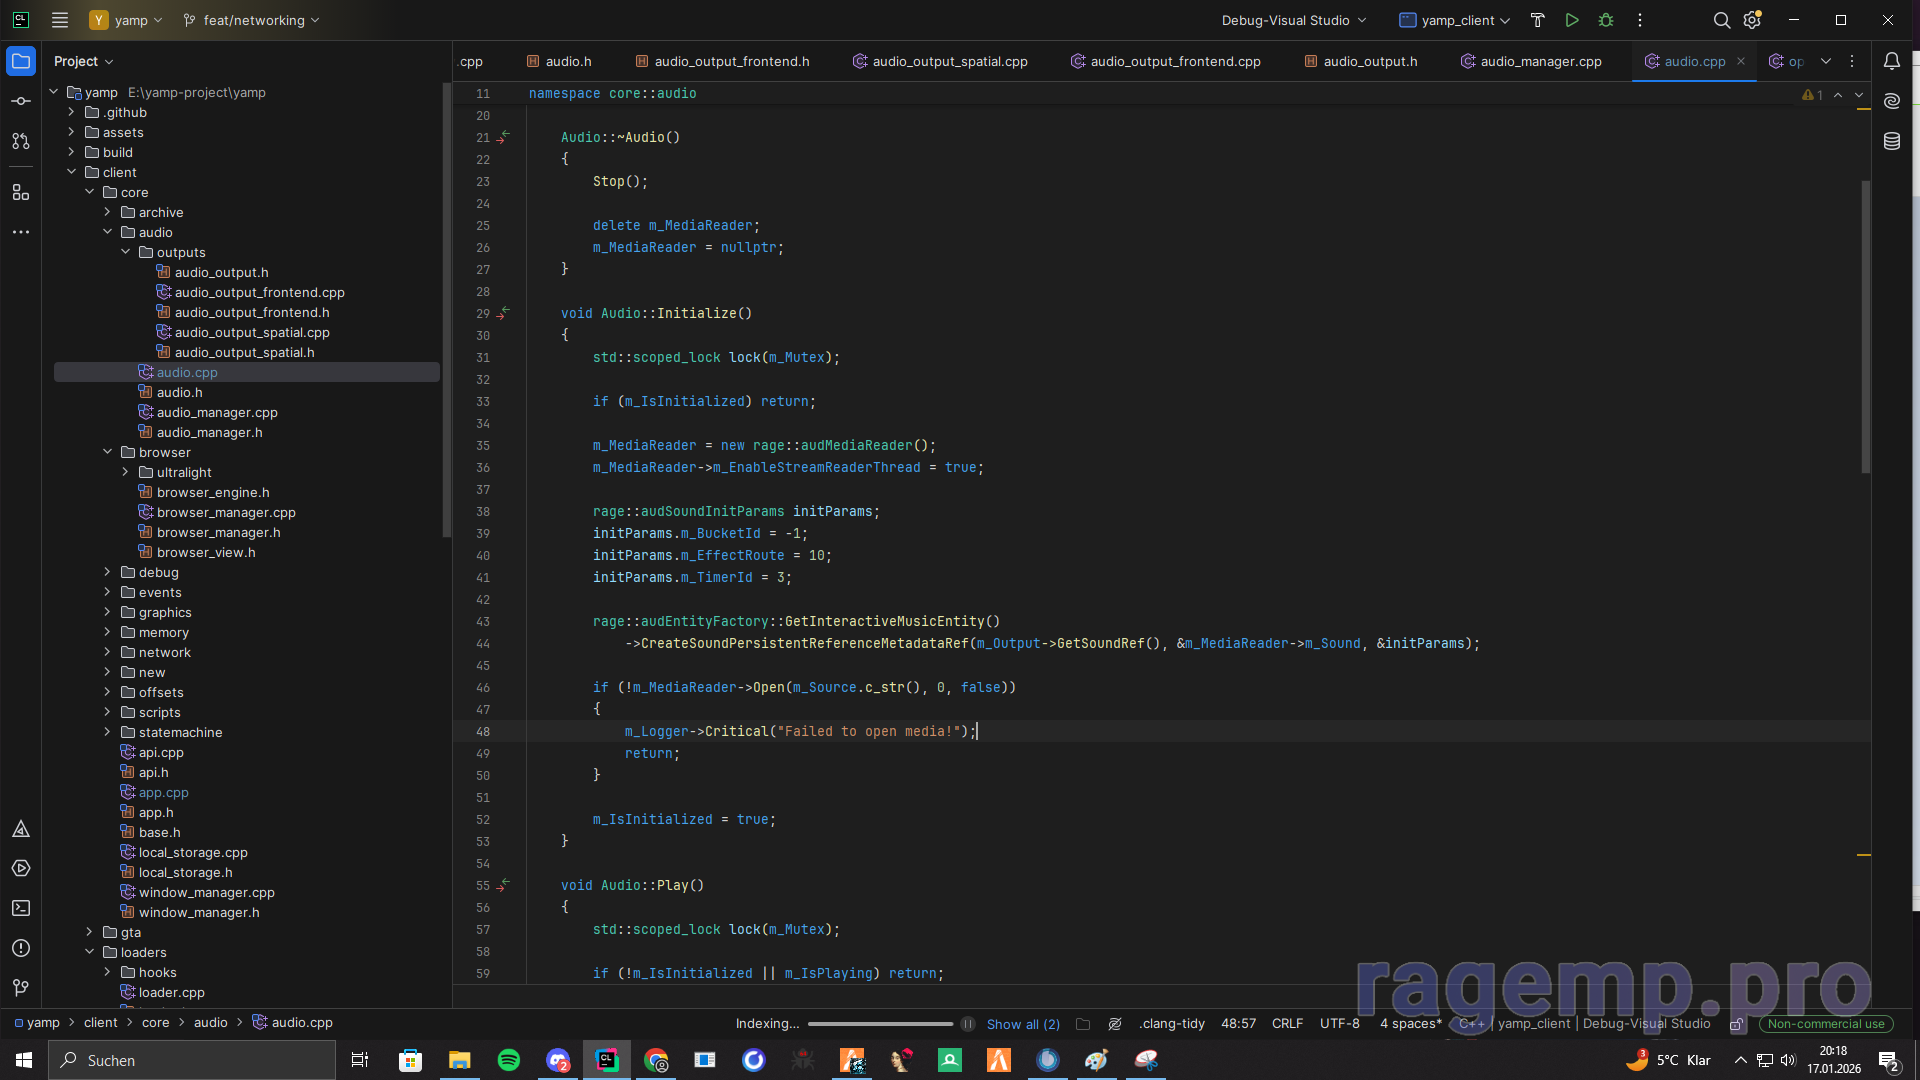Open the feat/networking branch dropdown
The width and height of the screenshot is (1920, 1080).
tap(252, 20)
